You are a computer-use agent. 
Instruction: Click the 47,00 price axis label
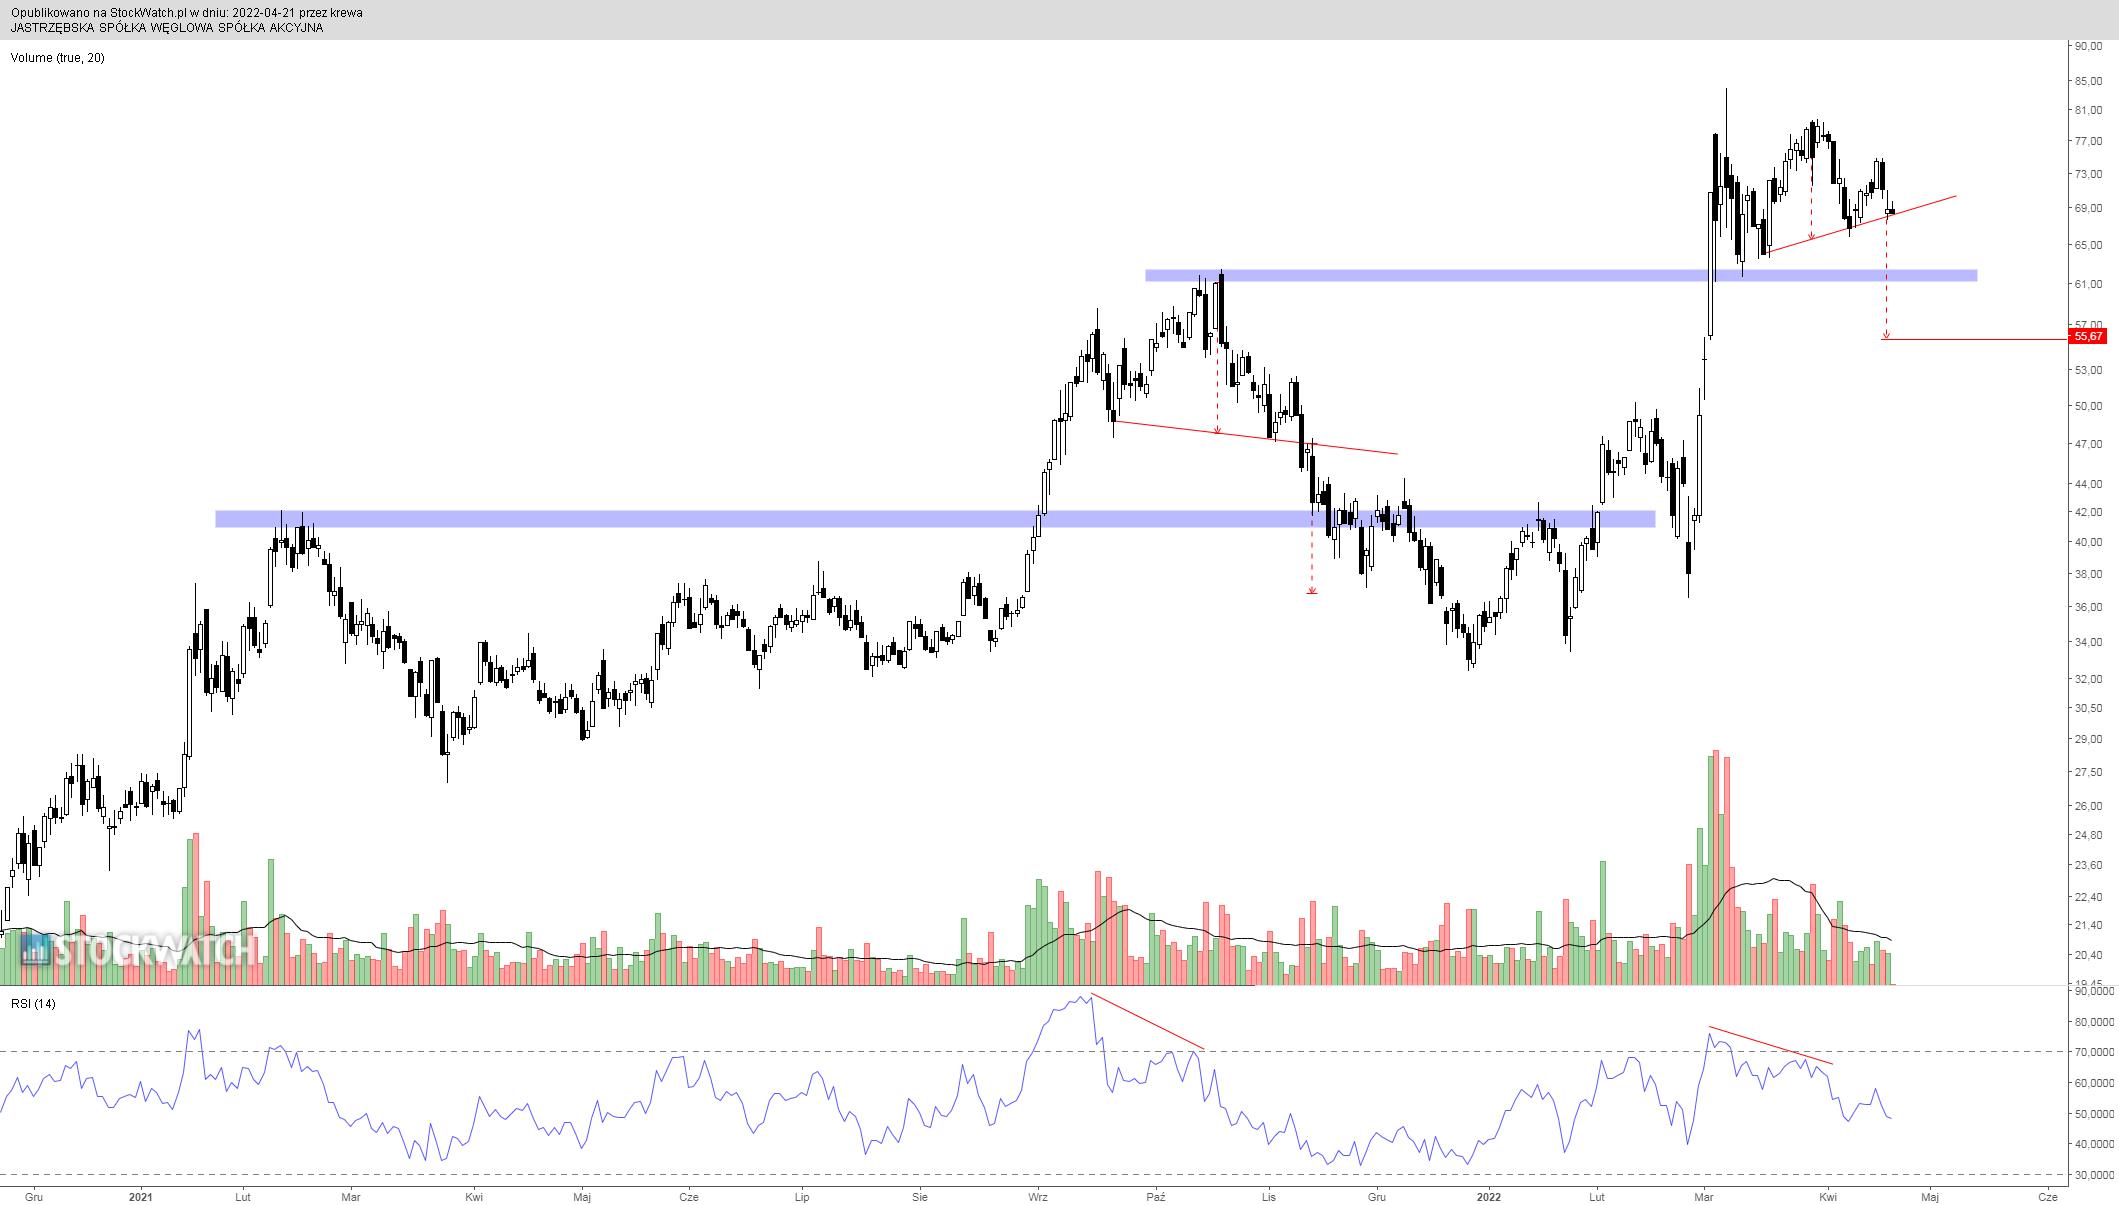click(2087, 444)
